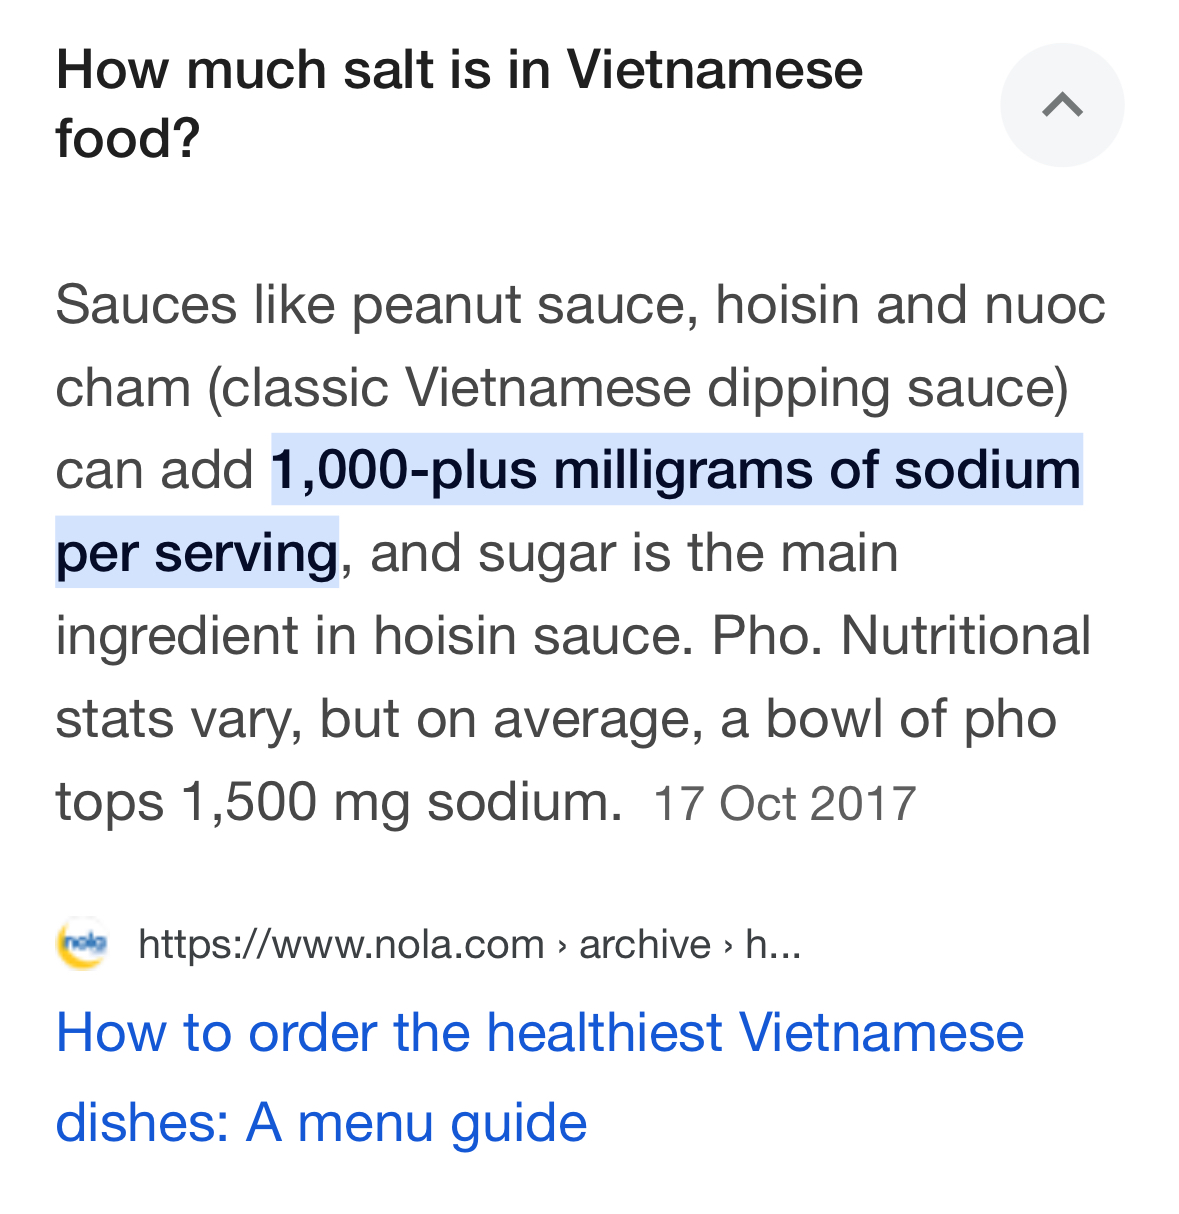Click the '(classic Vietnamese dipping sauce)' text
The height and width of the screenshot is (1214, 1179).
coord(638,387)
